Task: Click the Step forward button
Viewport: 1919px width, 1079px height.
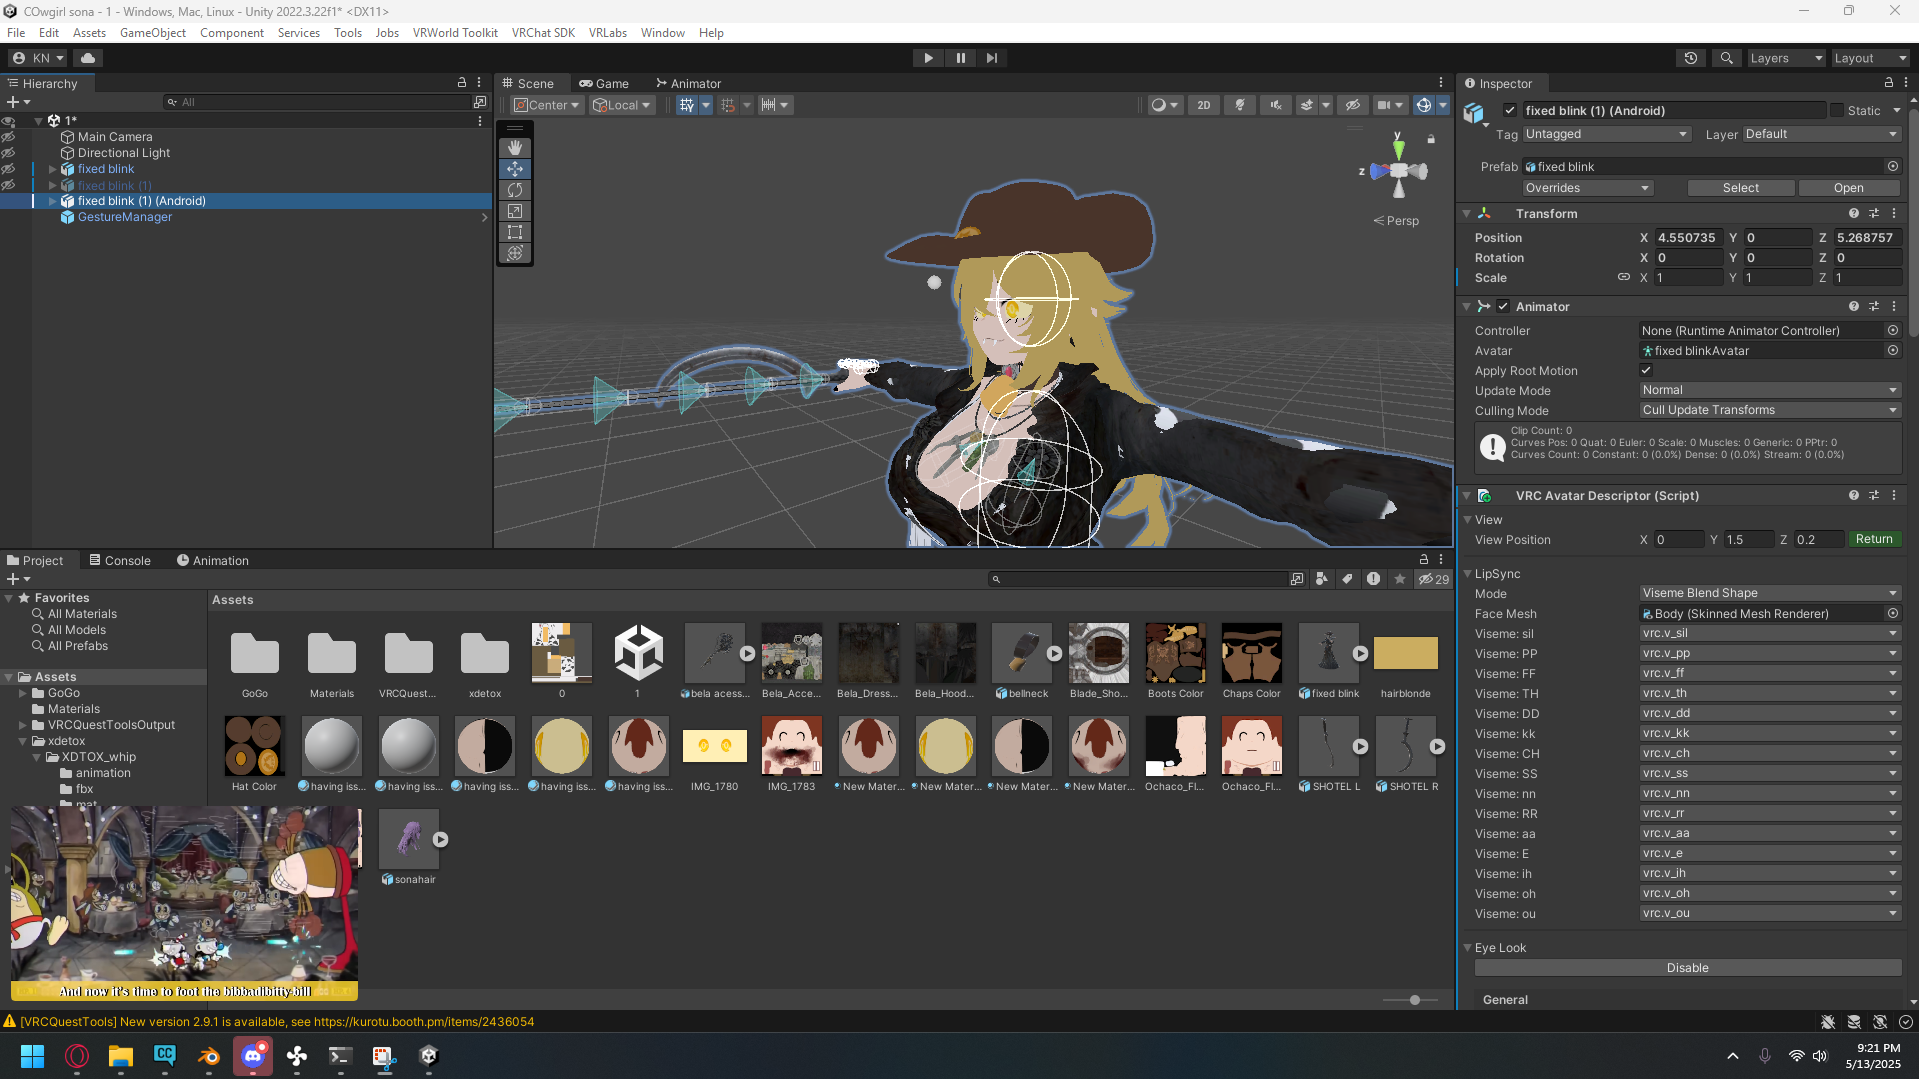Action: coord(991,58)
